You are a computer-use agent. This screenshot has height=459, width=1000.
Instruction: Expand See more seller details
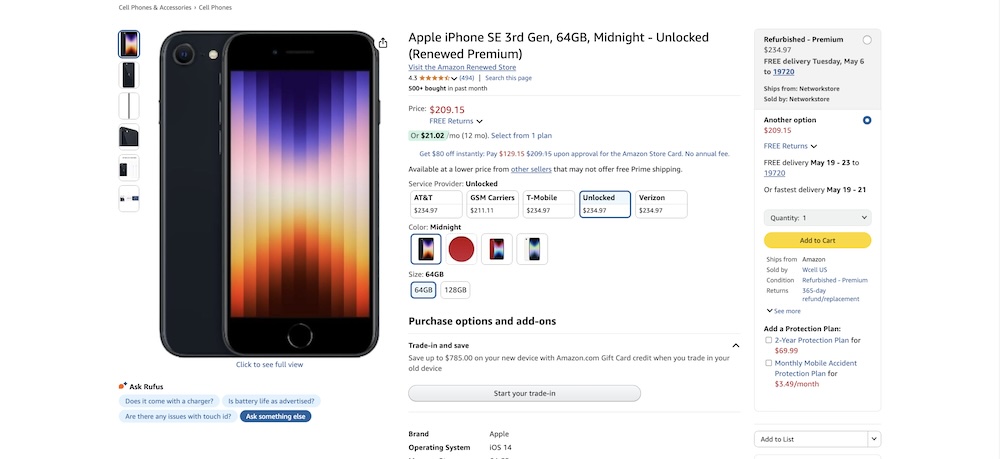[783, 311]
